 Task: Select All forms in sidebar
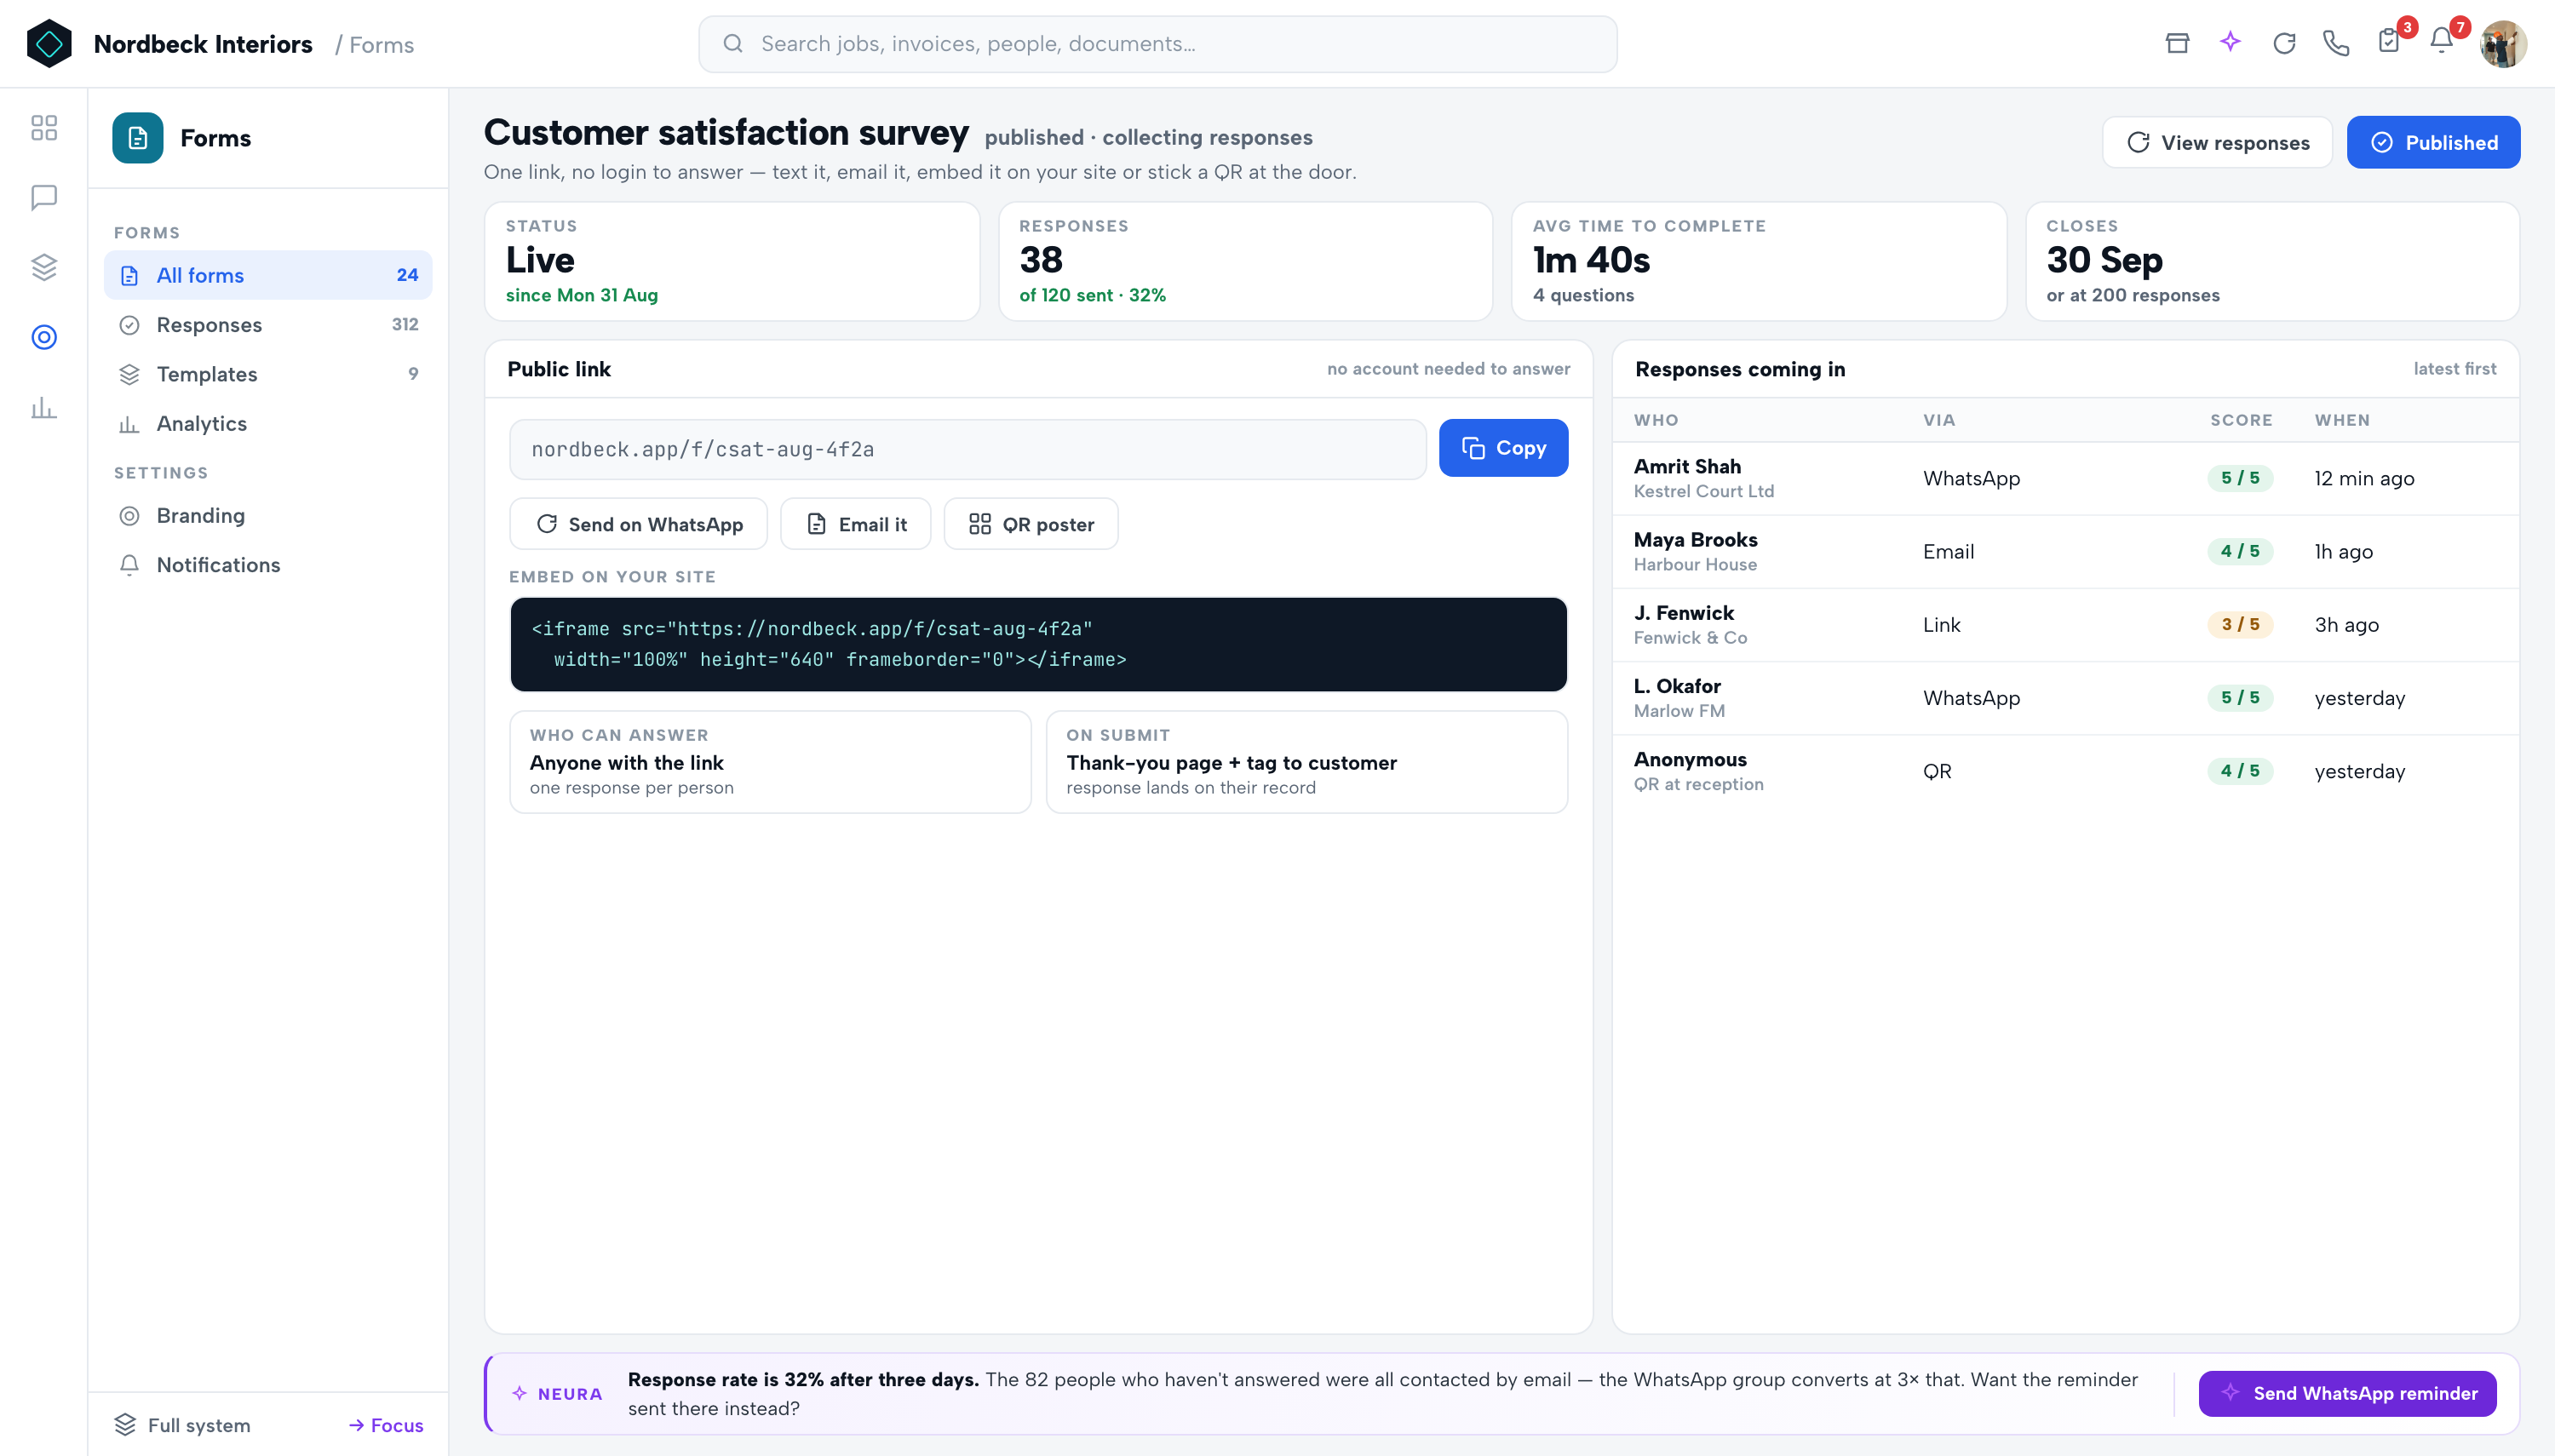268,275
